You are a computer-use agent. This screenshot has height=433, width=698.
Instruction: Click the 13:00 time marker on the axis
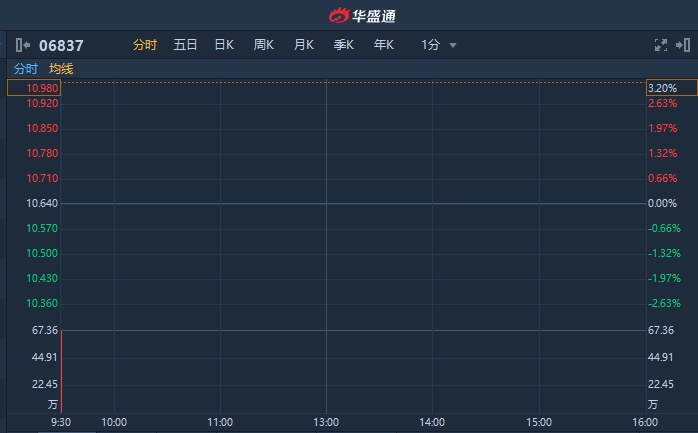pos(326,422)
